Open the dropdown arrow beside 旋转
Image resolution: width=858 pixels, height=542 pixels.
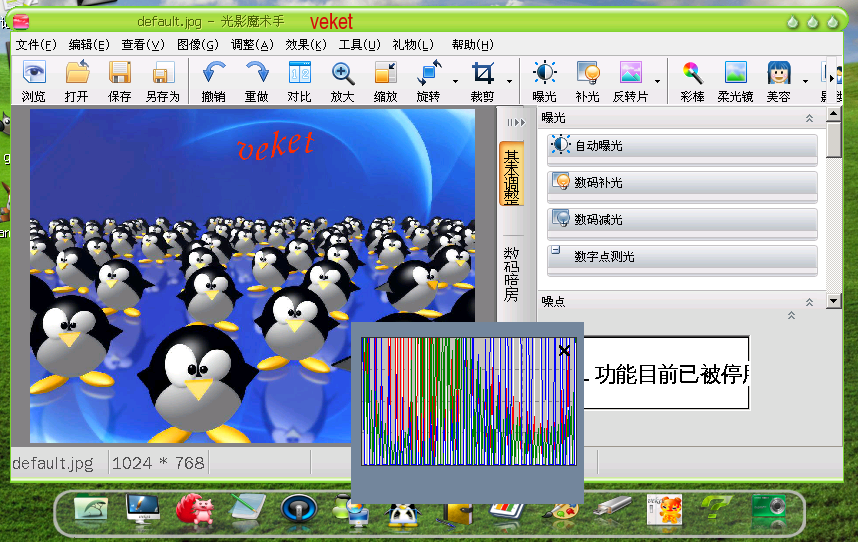click(455, 81)
